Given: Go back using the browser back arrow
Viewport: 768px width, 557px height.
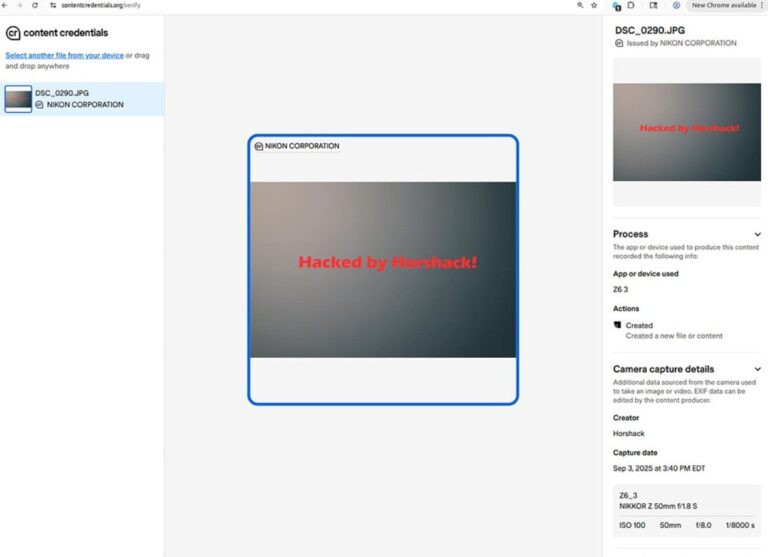Looking at the screenshot, I should click(x=4, y=5).
